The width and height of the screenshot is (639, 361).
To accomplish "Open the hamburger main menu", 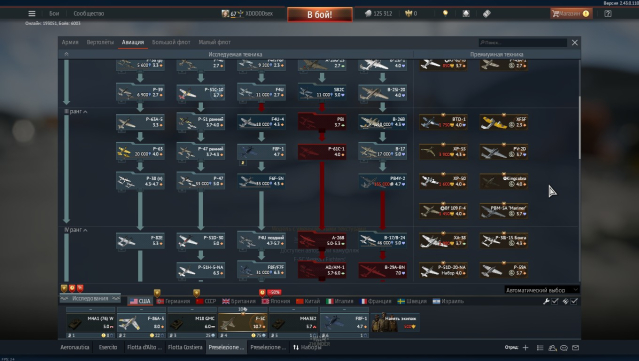I will [31, 13].
